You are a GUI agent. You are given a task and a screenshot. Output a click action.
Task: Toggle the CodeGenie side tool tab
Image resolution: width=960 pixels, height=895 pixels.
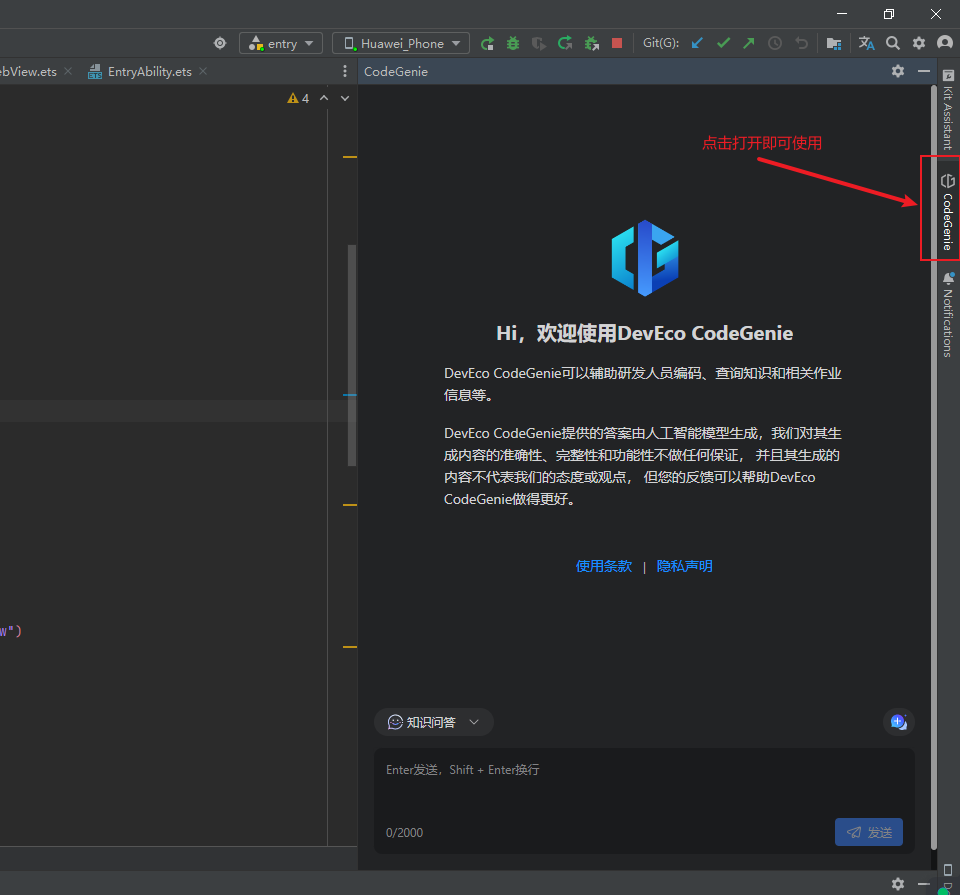[x=948, y=211]
